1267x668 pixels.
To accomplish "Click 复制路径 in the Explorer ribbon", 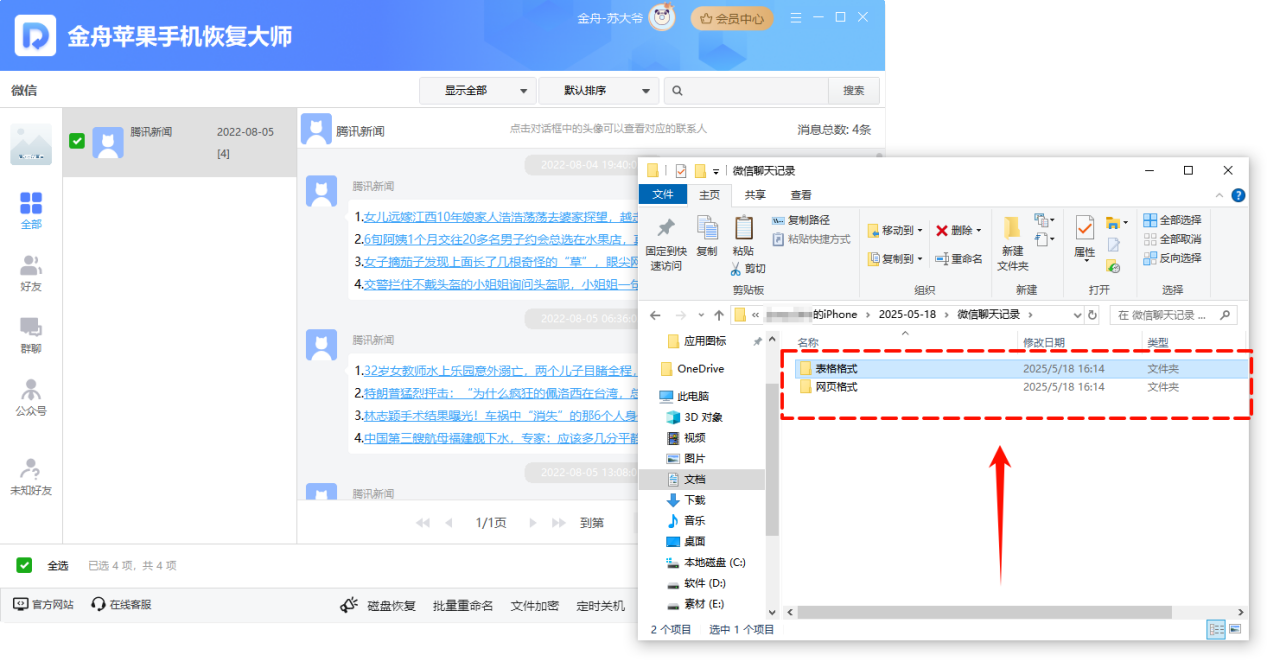I will point(801,220).
